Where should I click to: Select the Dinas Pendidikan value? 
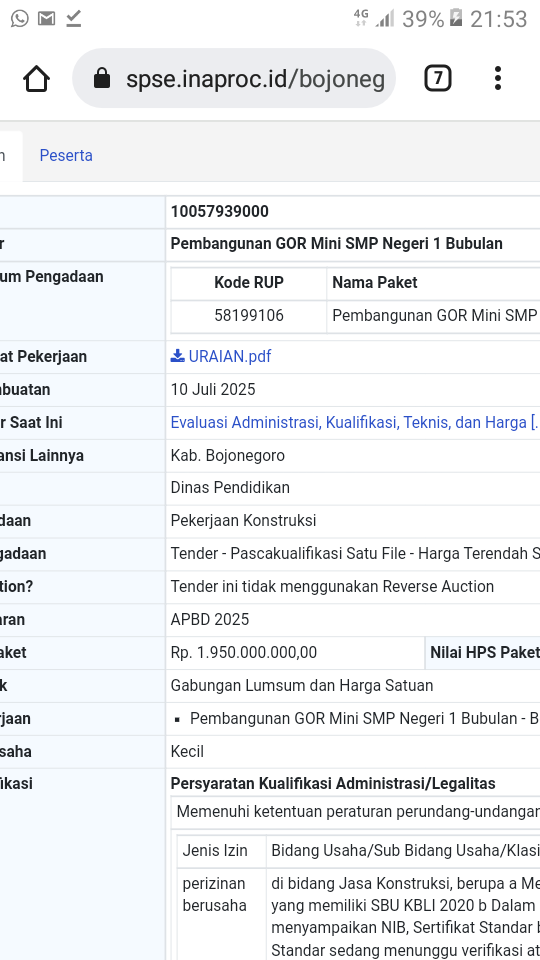[230, 488]
